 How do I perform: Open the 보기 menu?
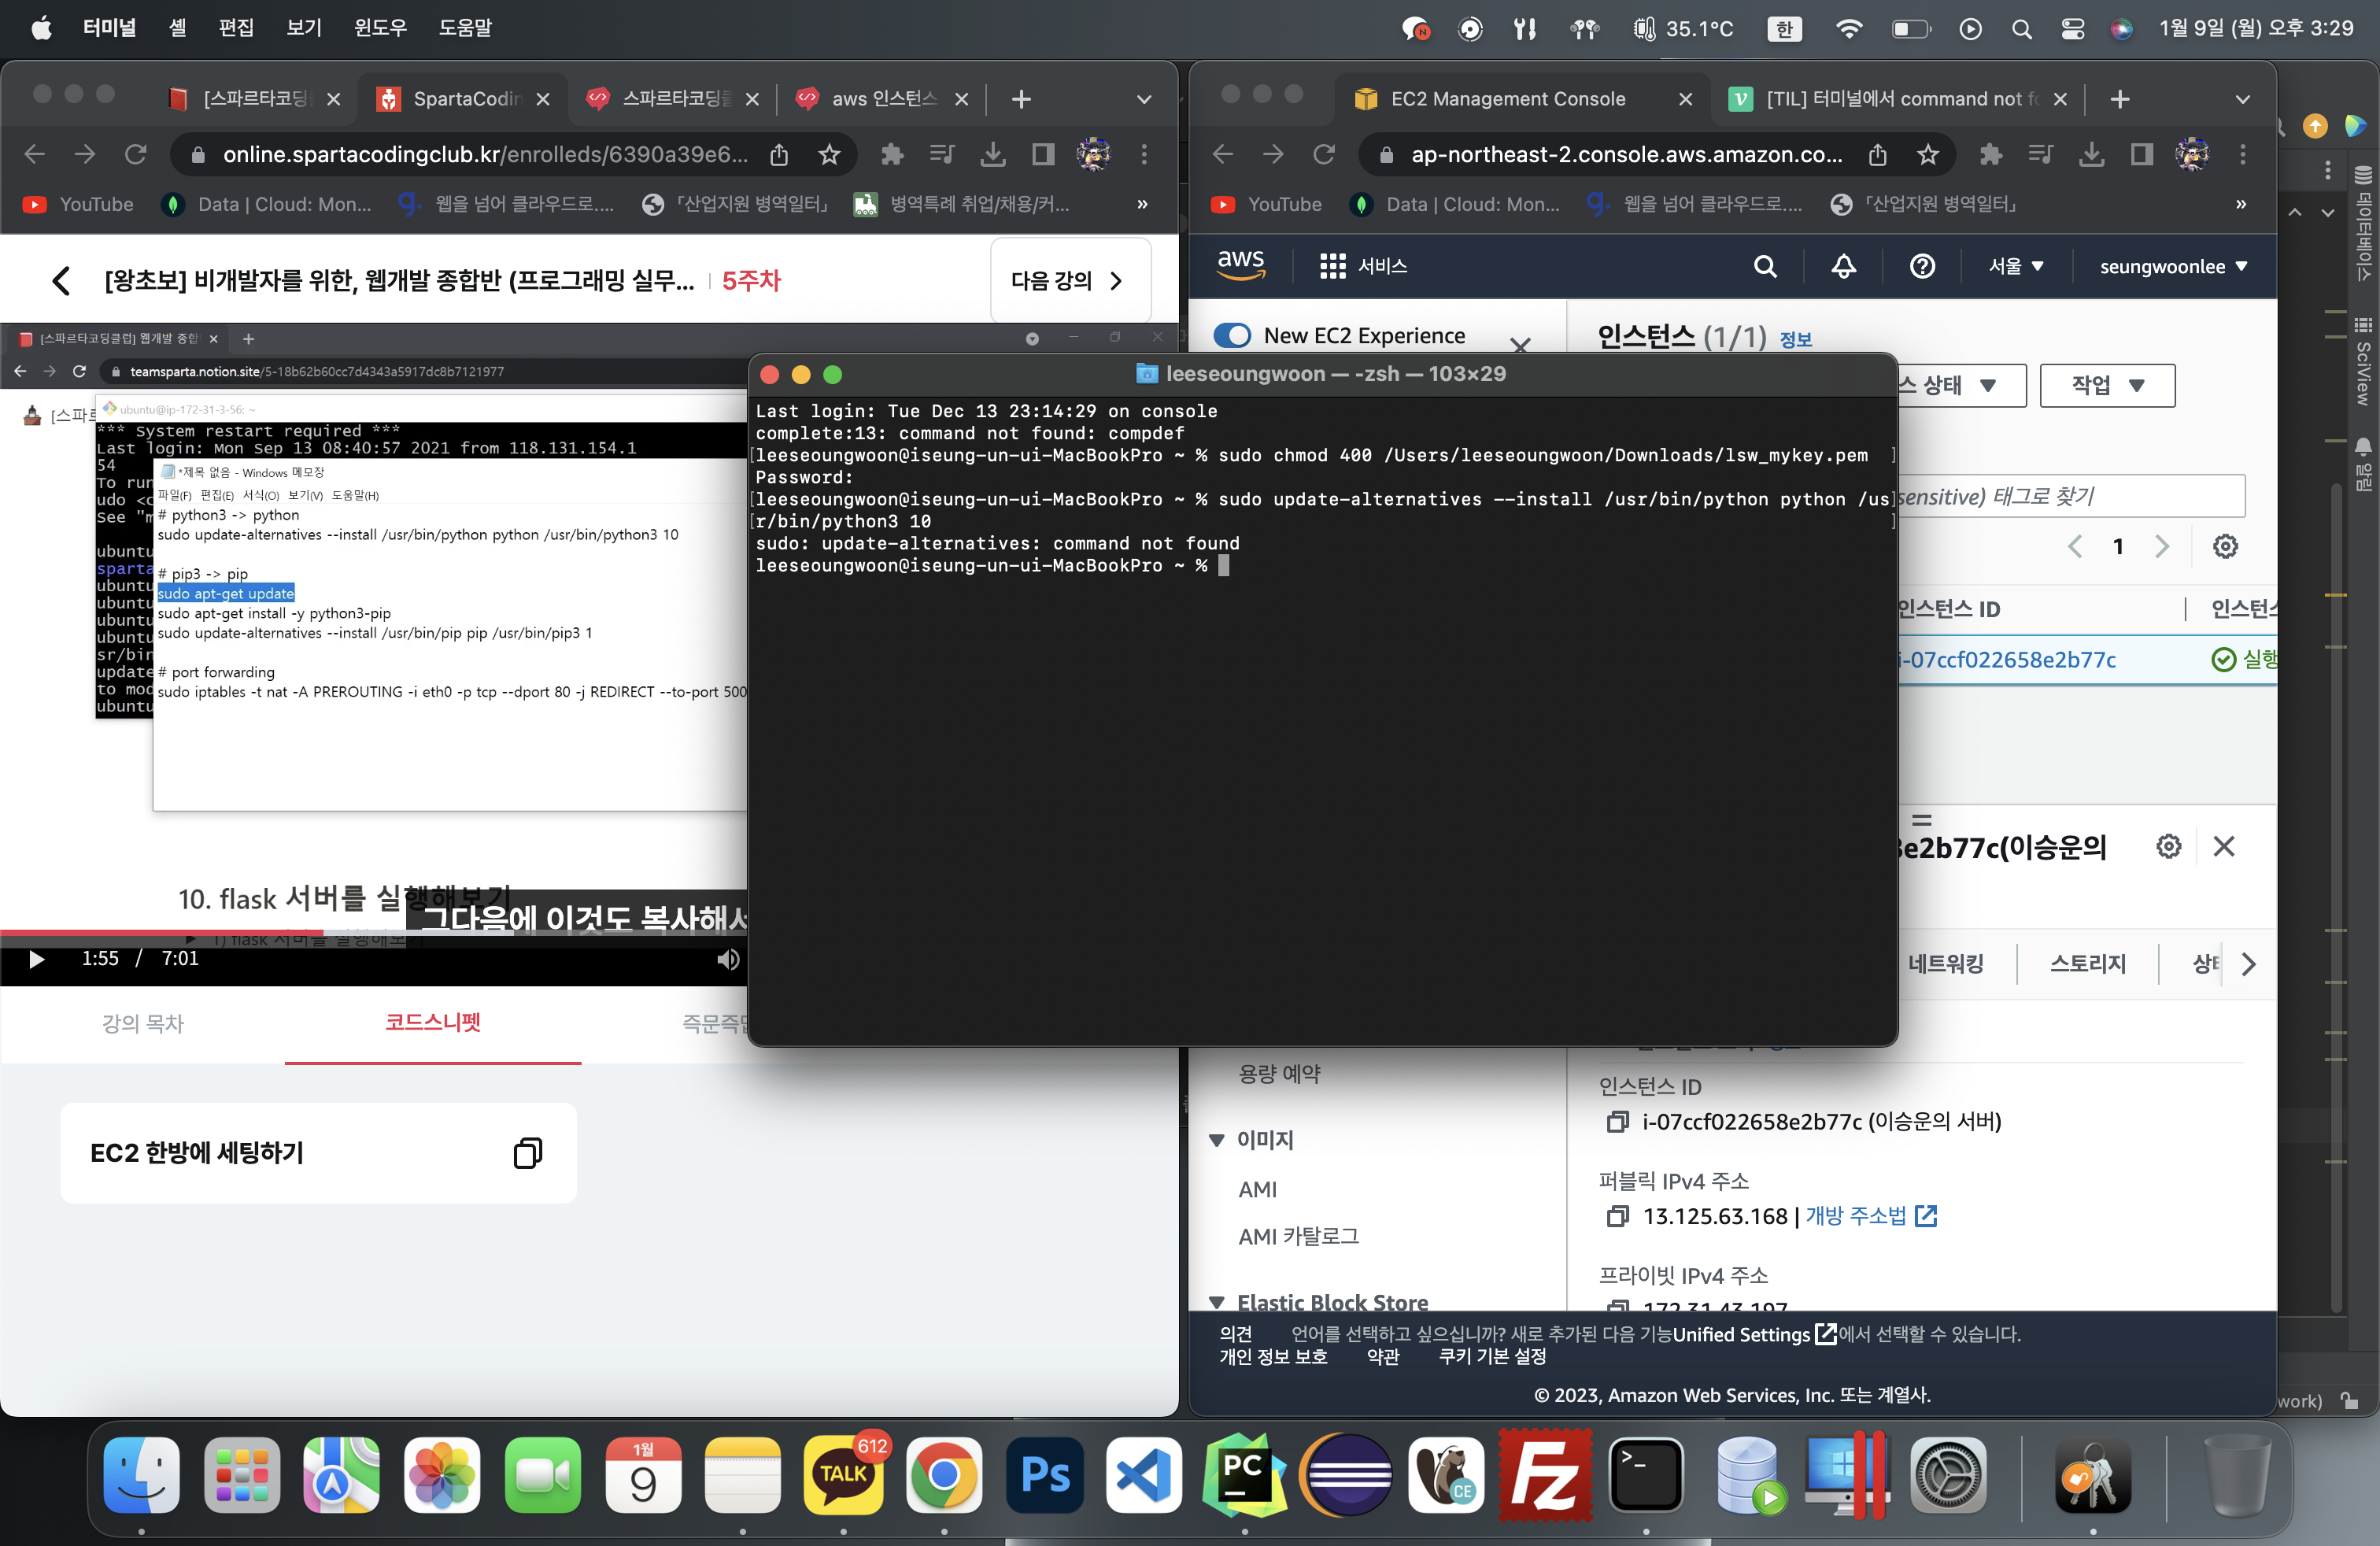pyautogui.click(x=304, y=28)
